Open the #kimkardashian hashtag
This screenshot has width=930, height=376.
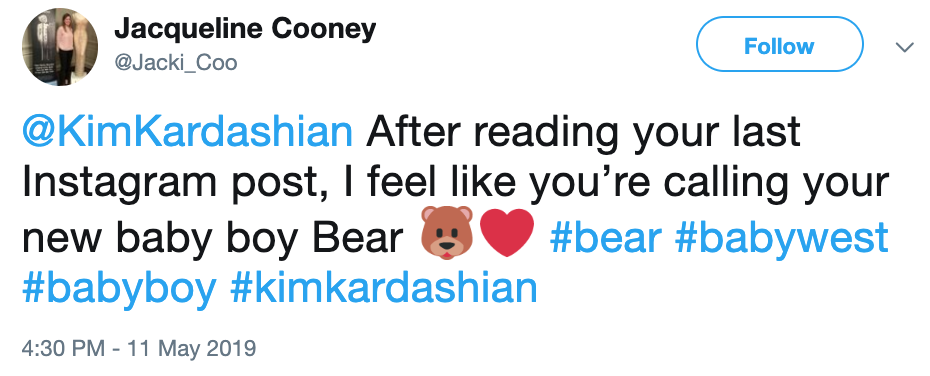coord(384,287)
